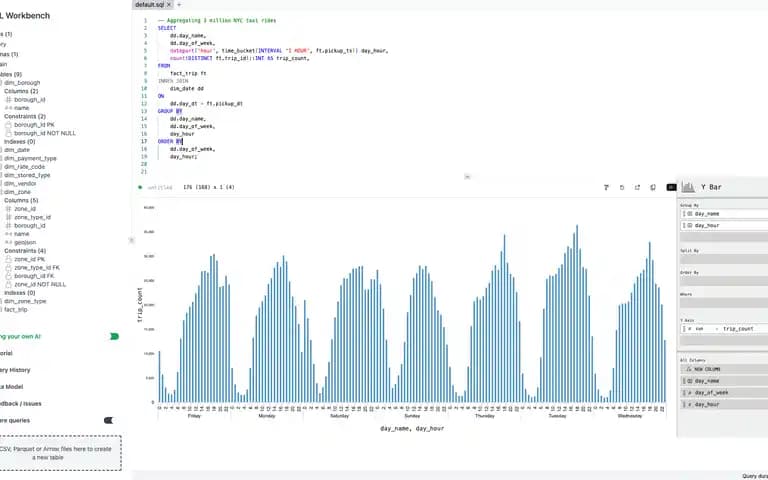Click the file drop zone to create table
This screenshot has width=768, height=480.
(x=60, y=453)
